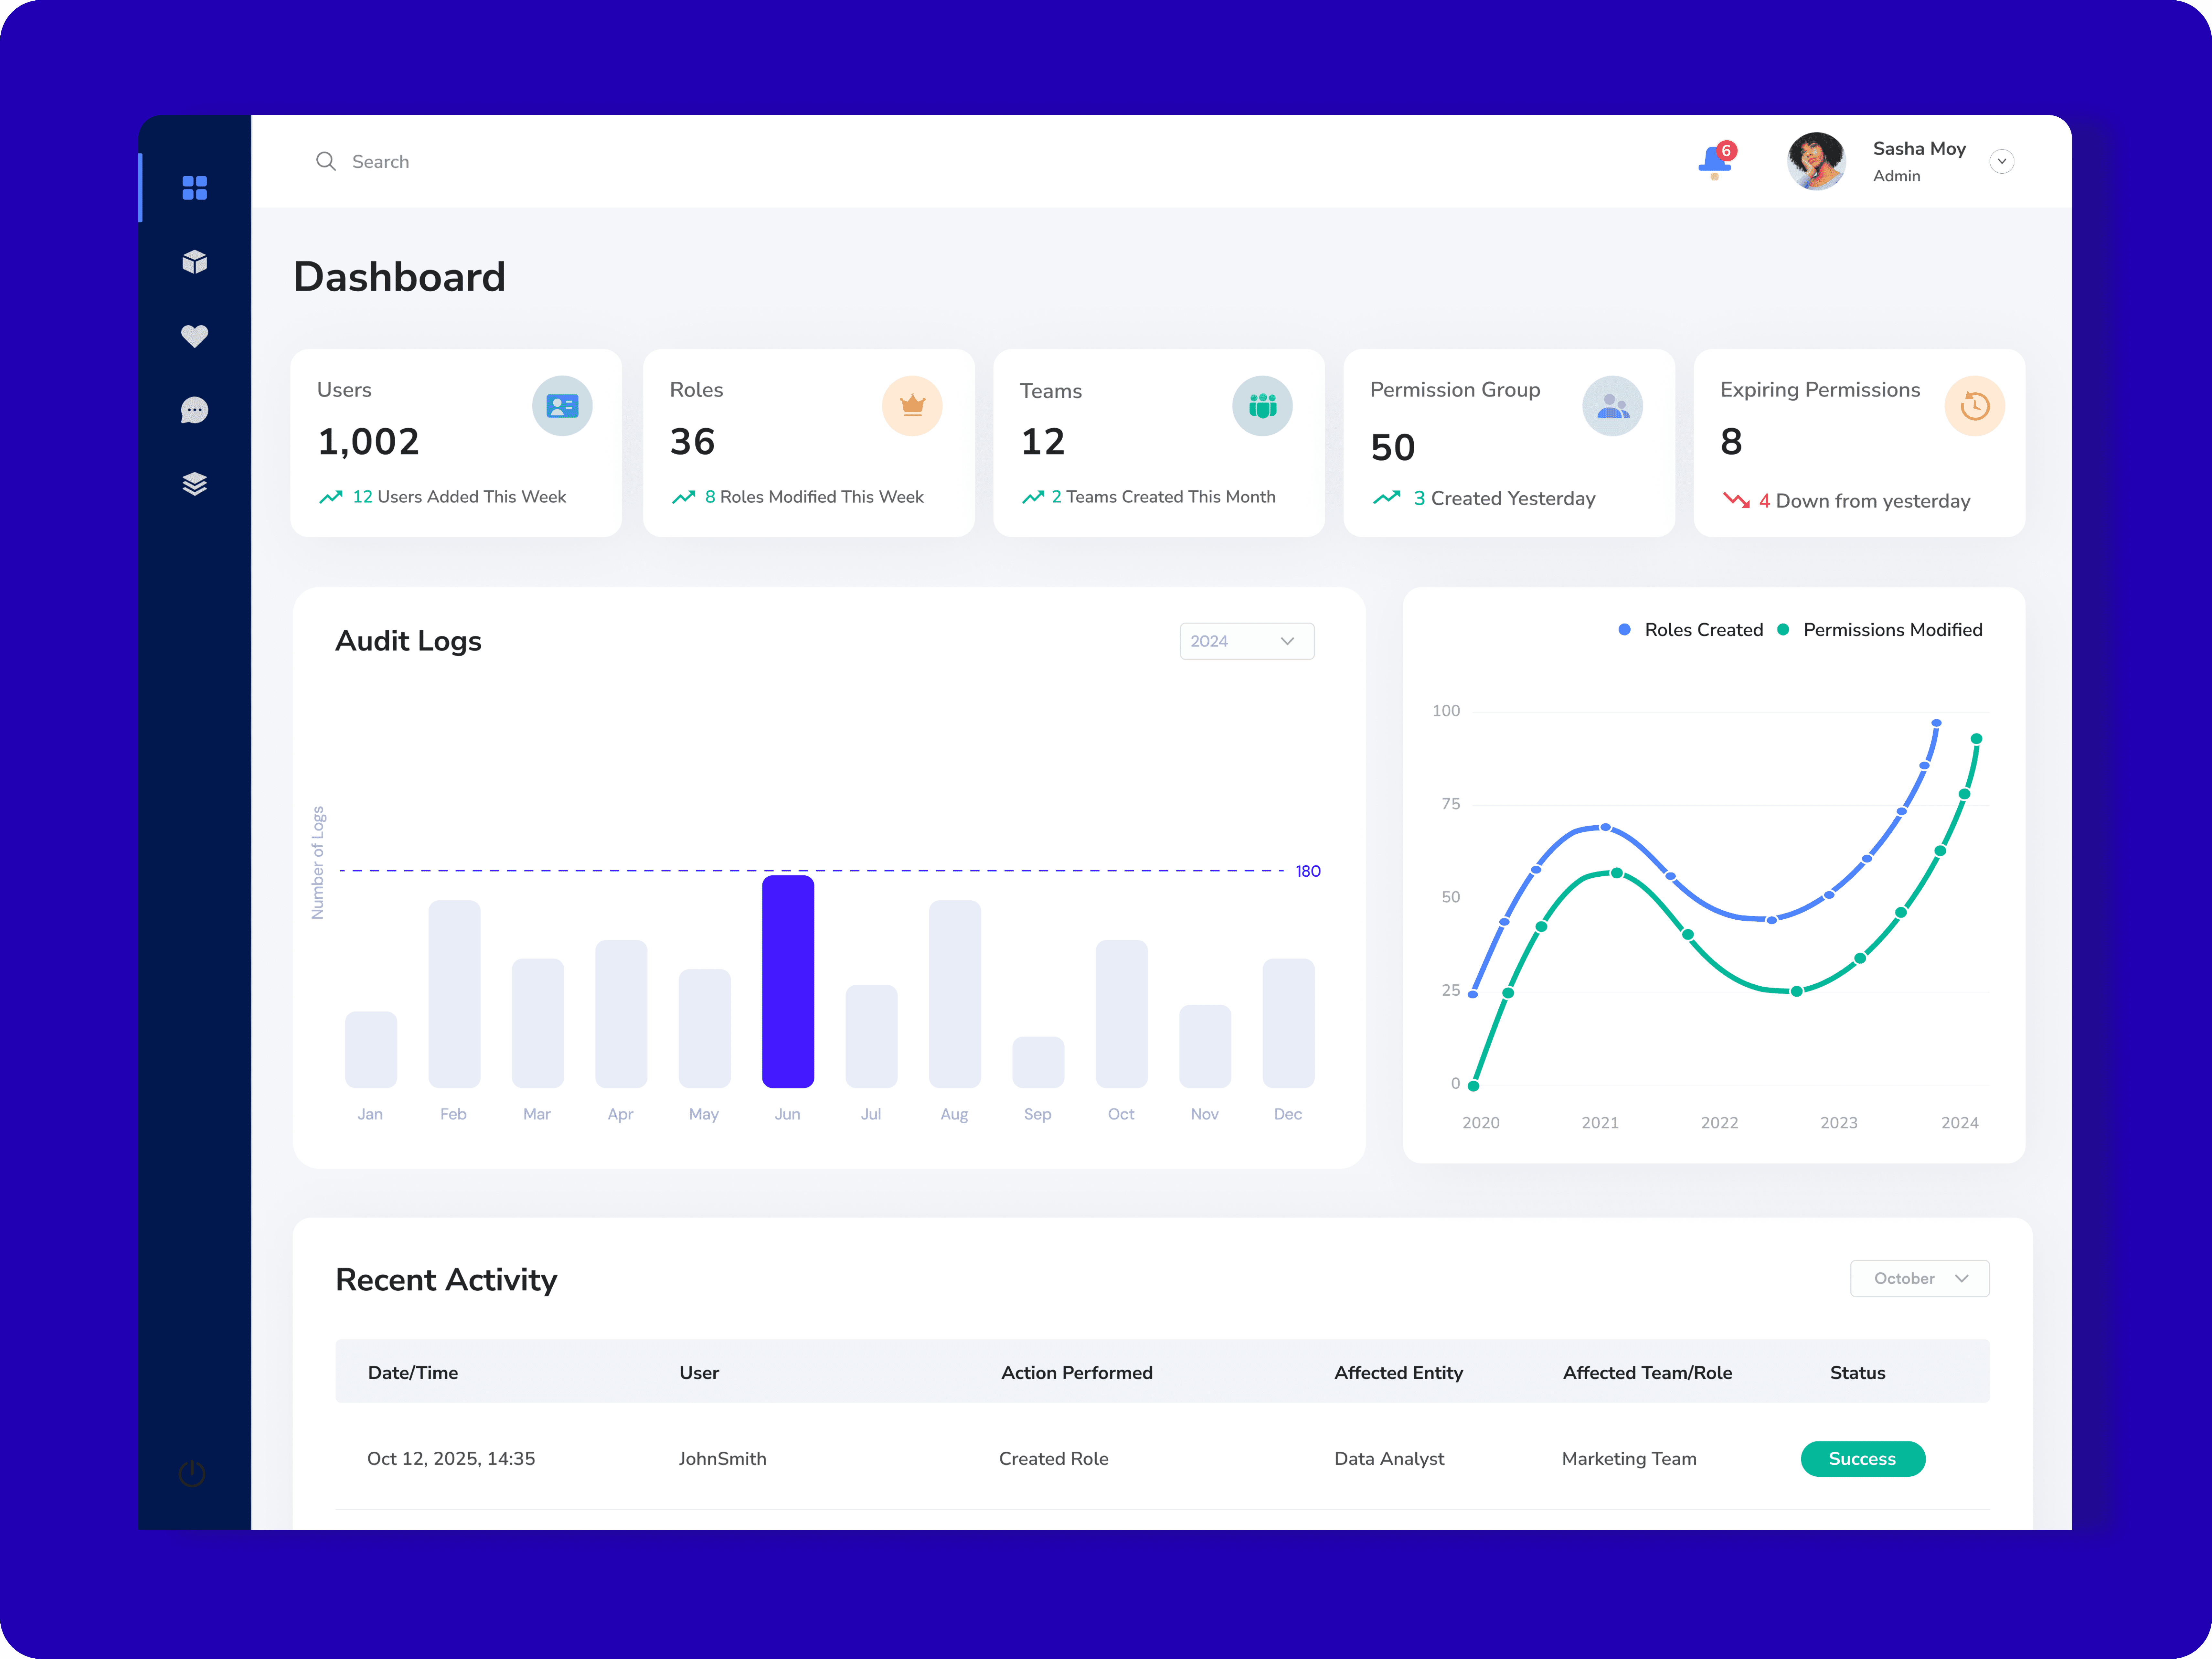Click the red down-trend arrow in the Expiring Permissions card
The width and height of the screenshot is (2212, 1659).
point(1737,500)
